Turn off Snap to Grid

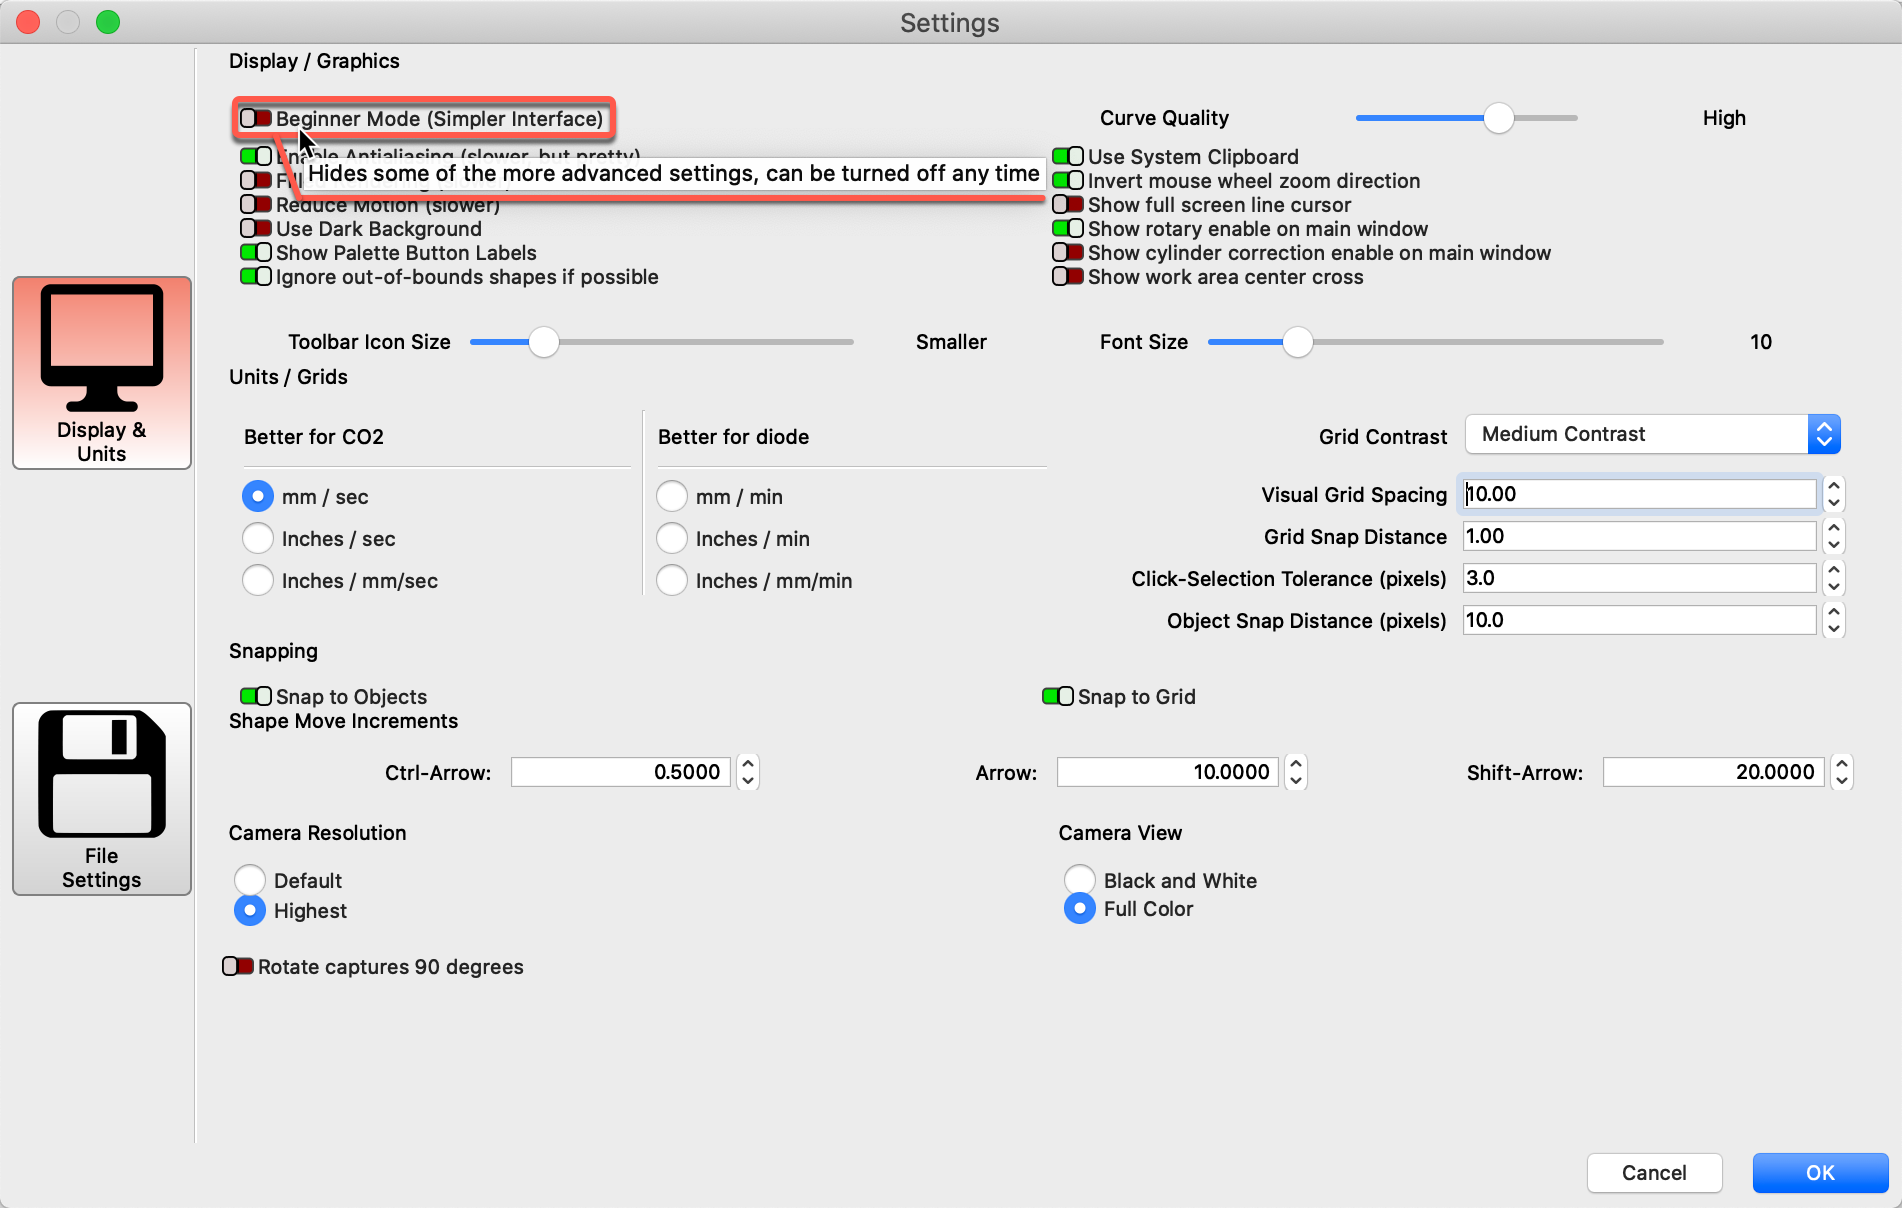1058,696
